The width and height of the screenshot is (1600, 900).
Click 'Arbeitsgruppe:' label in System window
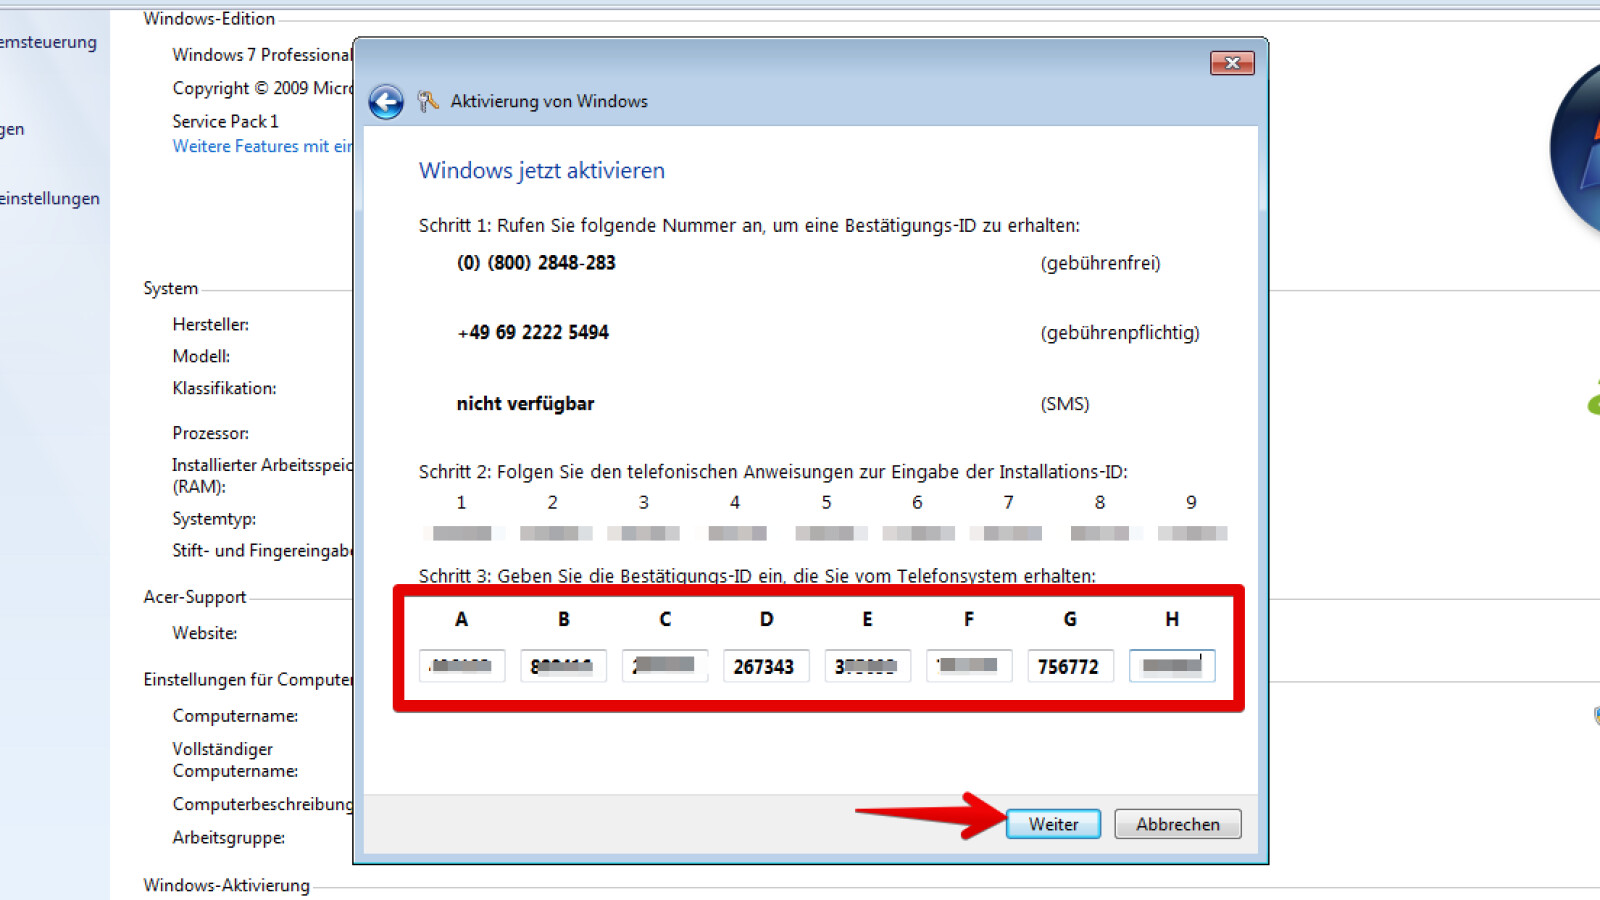pos(228,838)
